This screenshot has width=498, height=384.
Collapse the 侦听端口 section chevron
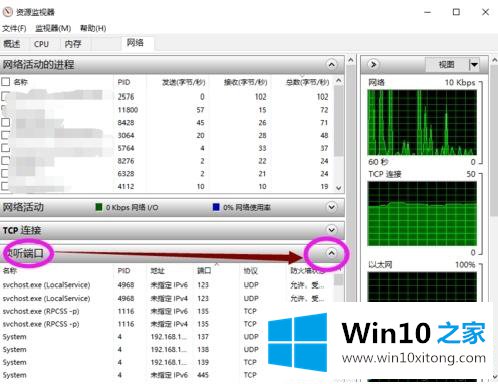click(x=331, y=253)
